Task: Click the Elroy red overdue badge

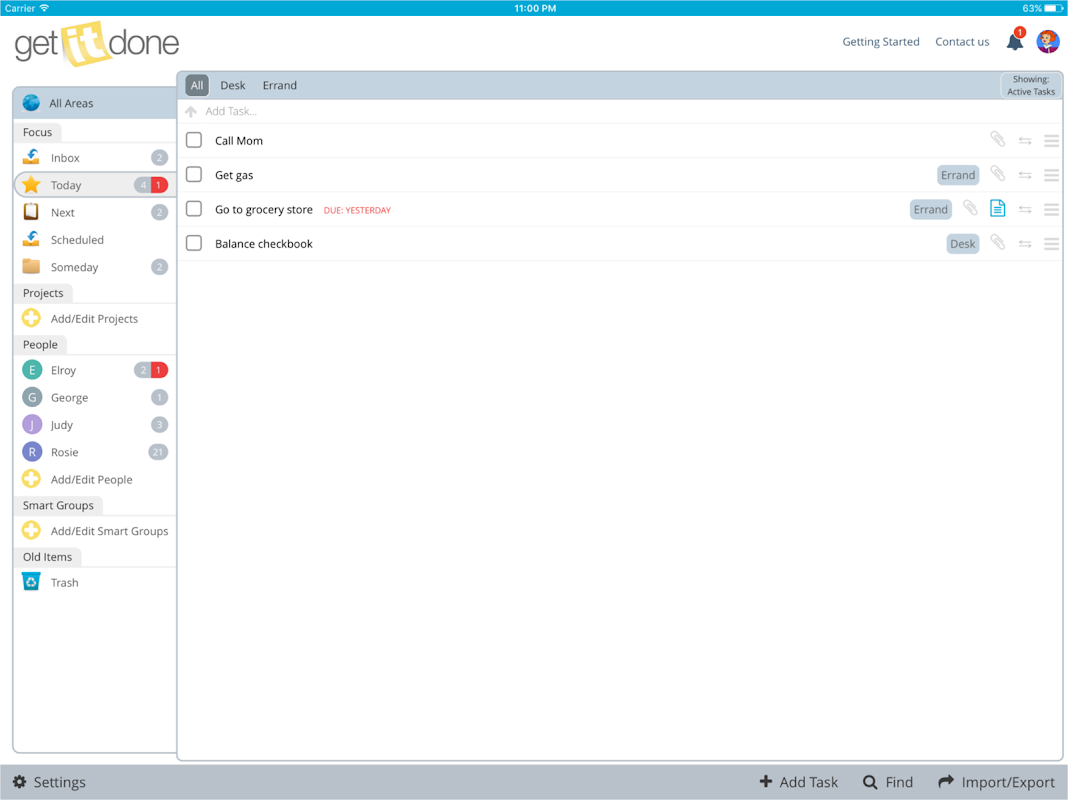Action: coord(159,370)
